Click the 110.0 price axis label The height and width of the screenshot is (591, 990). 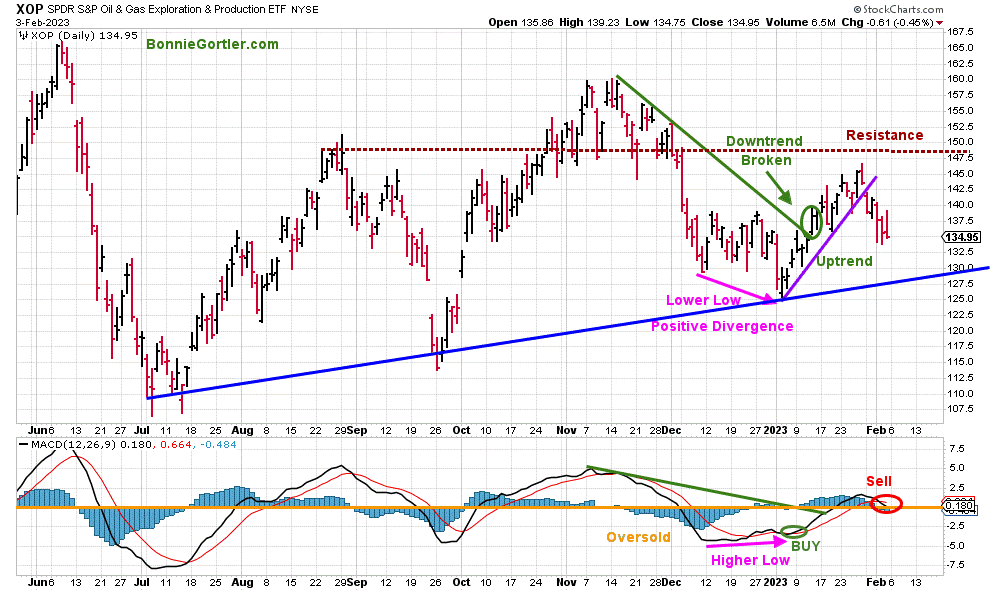(960, 393)
